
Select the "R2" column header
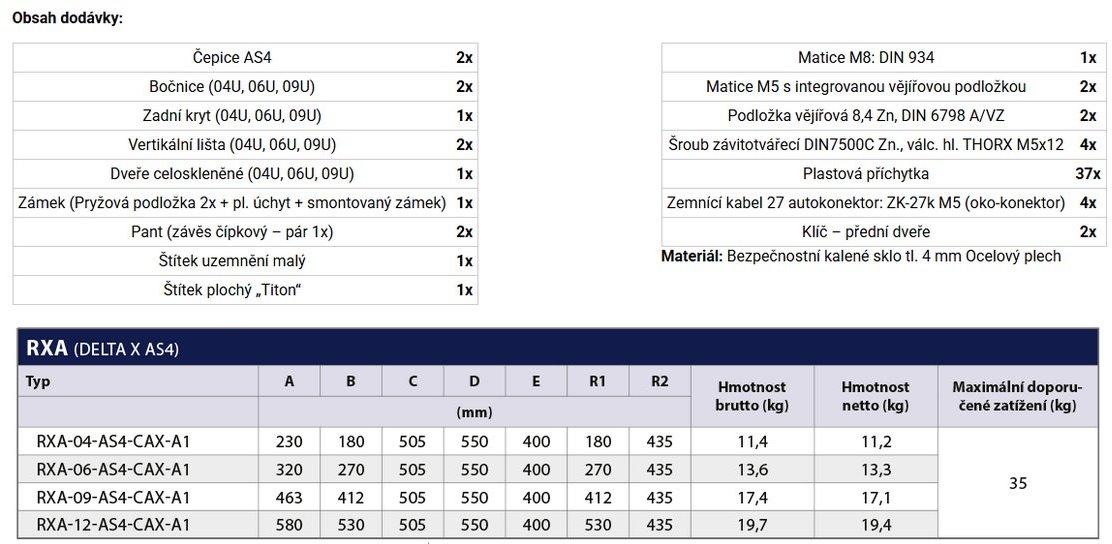coord(660,381)
